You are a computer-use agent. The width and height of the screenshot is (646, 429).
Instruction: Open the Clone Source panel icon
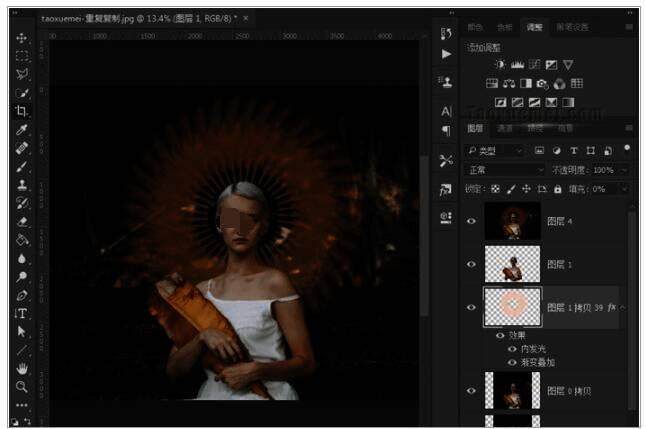(446, 82)
